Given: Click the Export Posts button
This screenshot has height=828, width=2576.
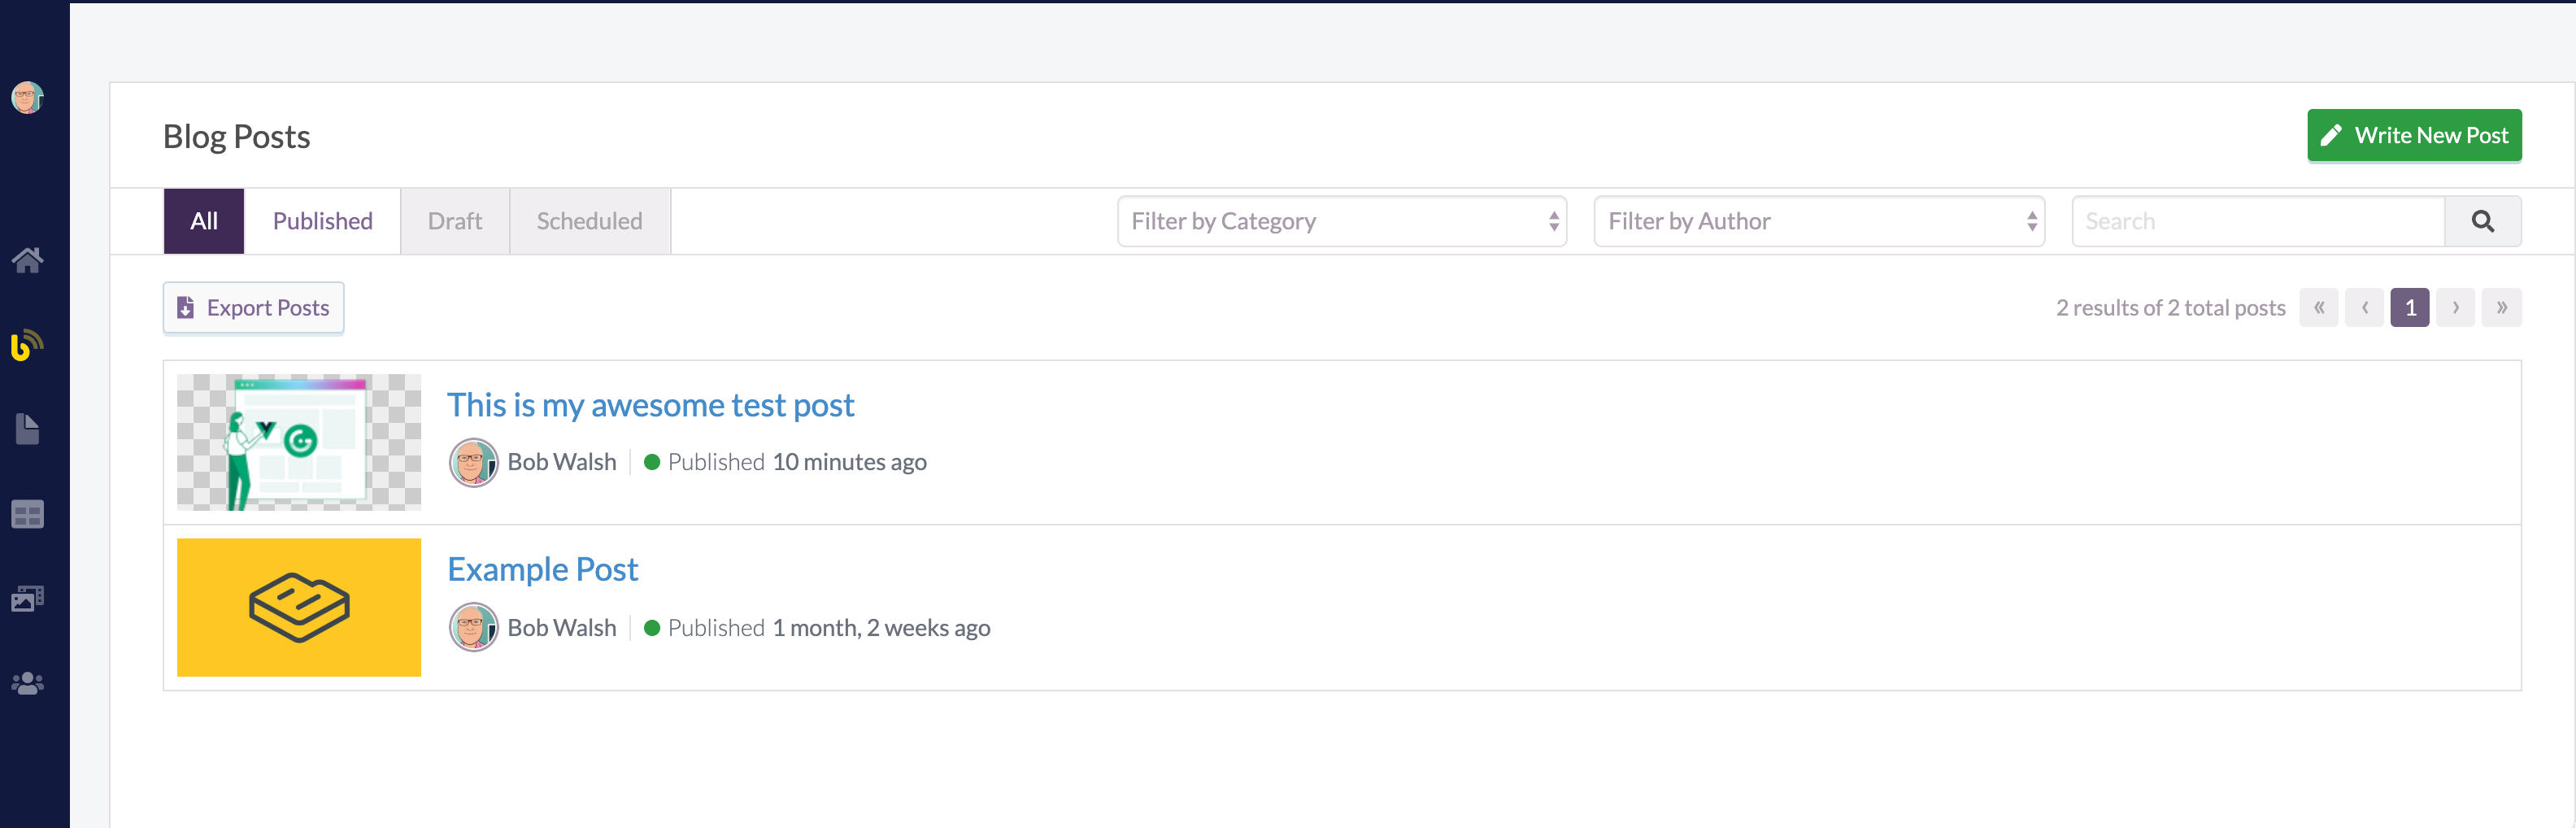Looking at the screenshot, I should [x=254, y=308].
